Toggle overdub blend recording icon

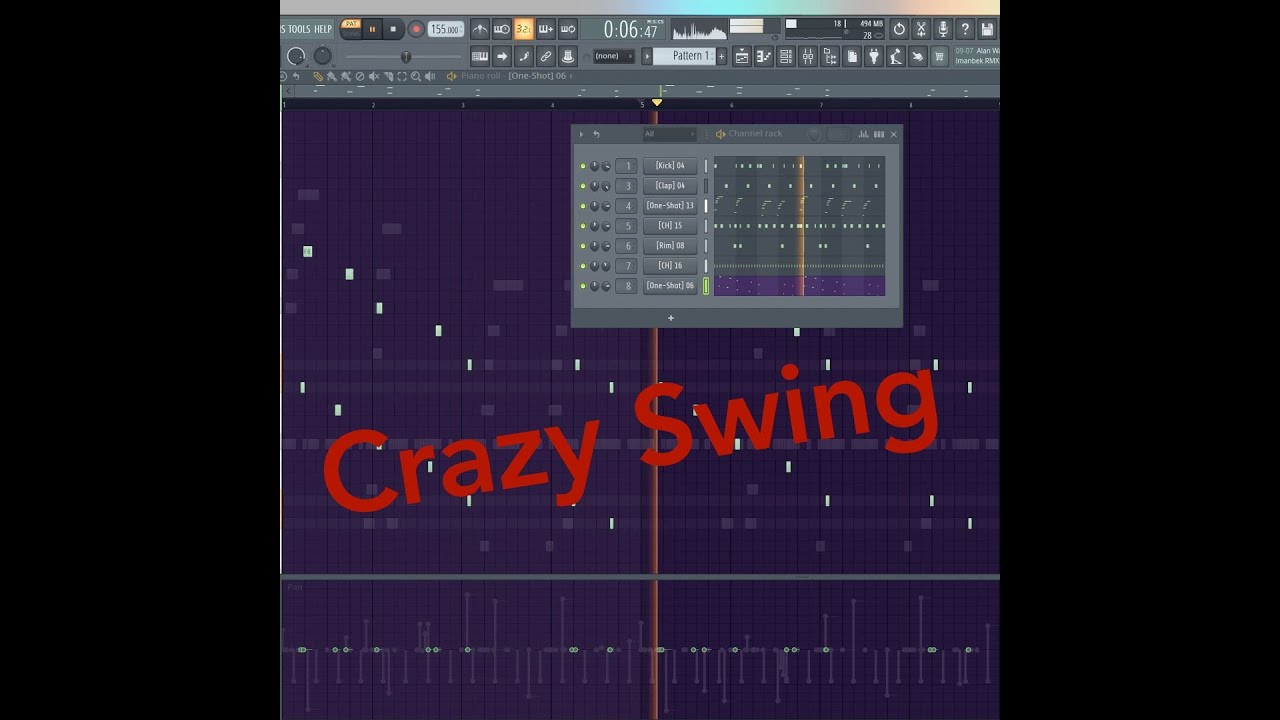click(x=546, y=29)
